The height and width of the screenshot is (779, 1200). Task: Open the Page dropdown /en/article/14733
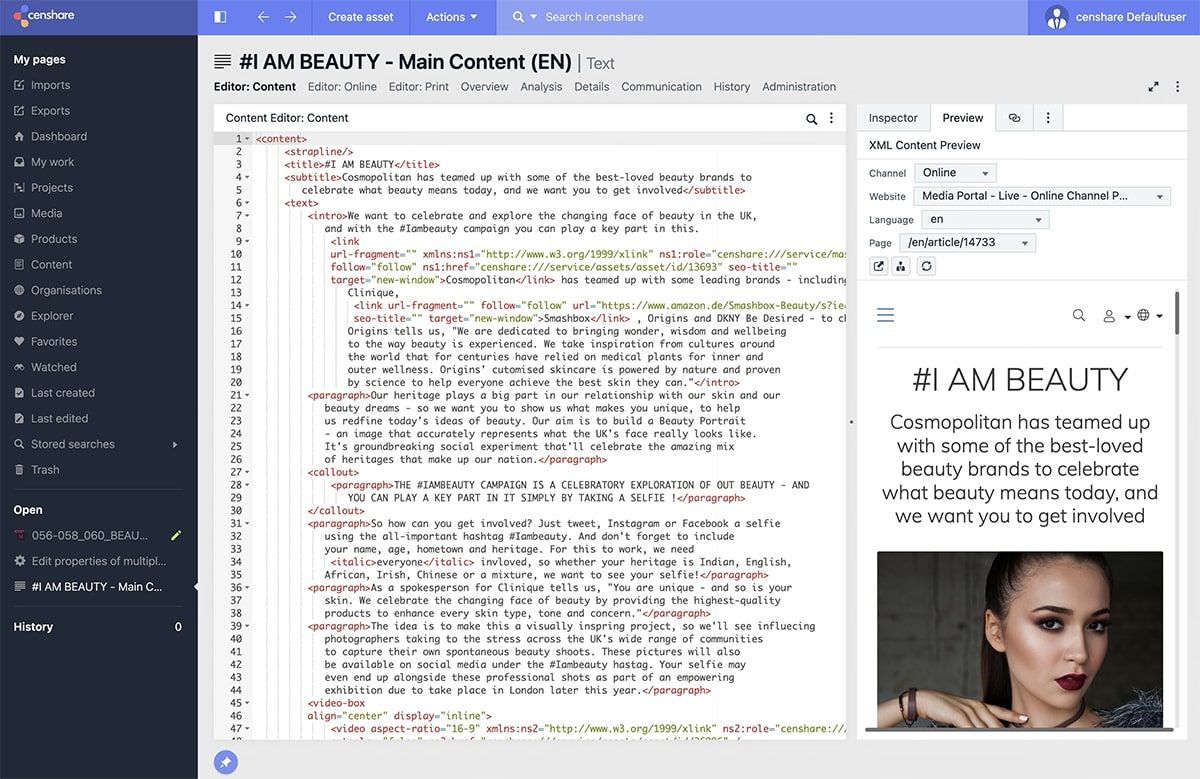966,243
